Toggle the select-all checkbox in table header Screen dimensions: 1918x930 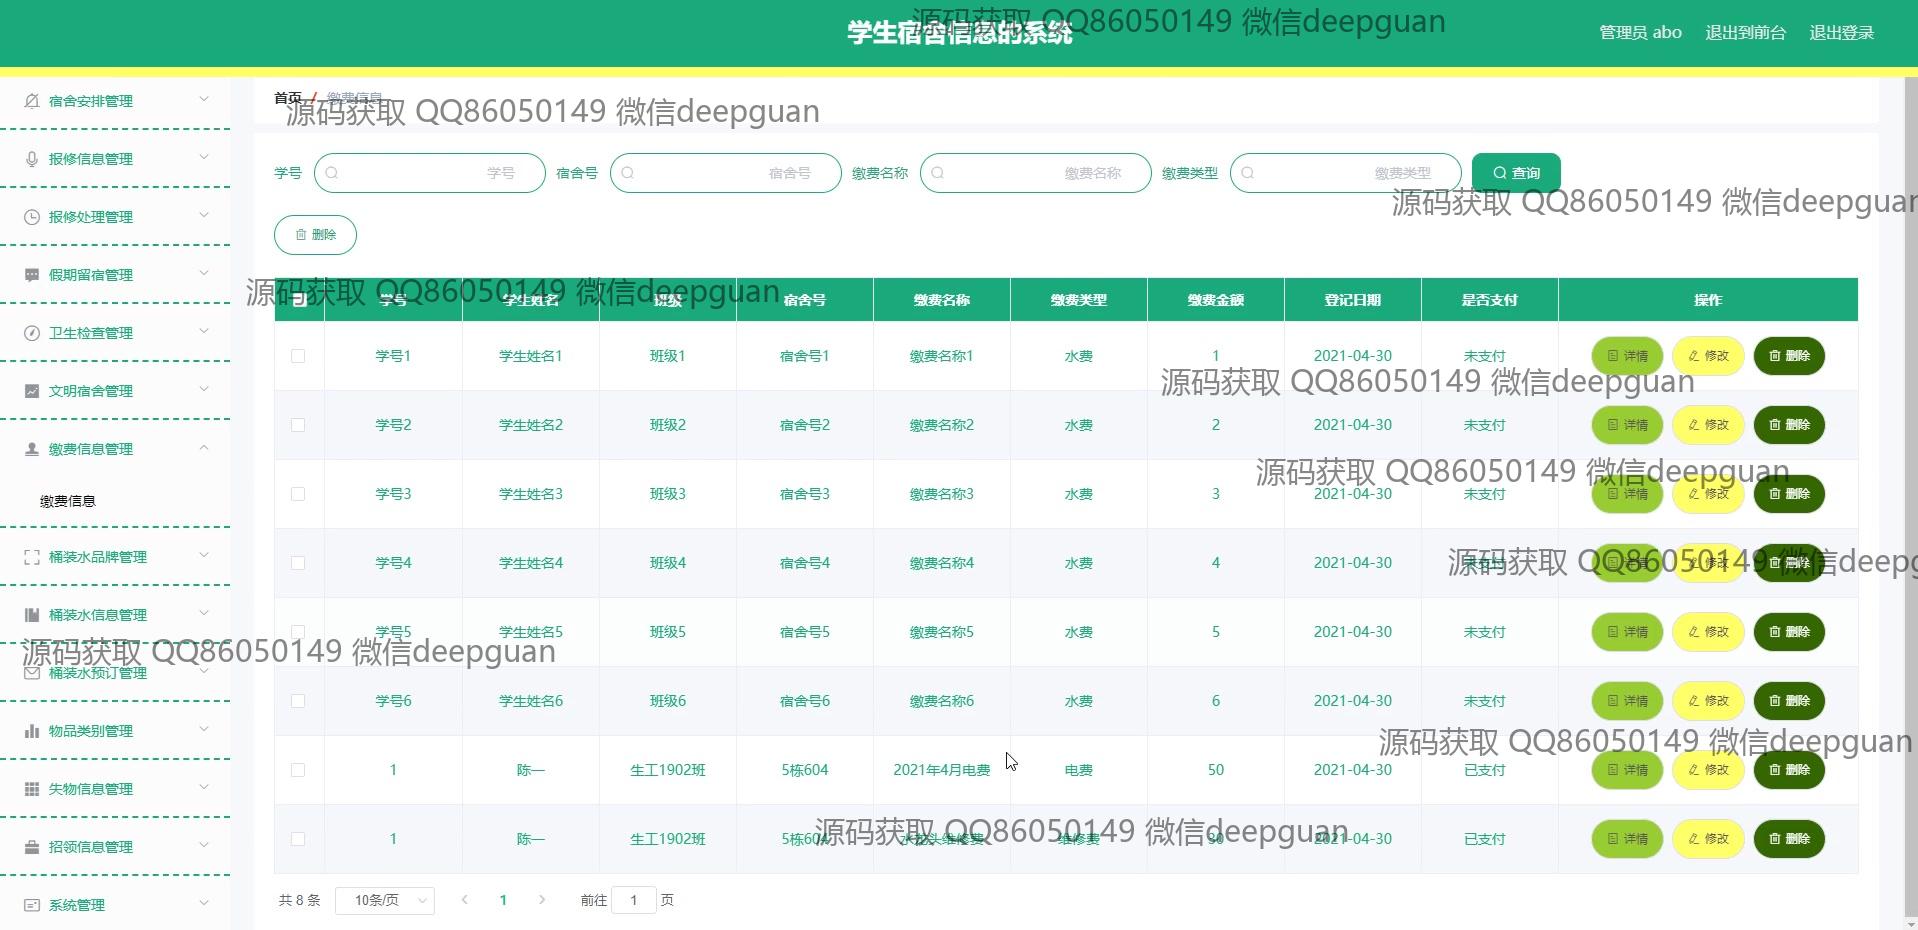tap(298, 300)
